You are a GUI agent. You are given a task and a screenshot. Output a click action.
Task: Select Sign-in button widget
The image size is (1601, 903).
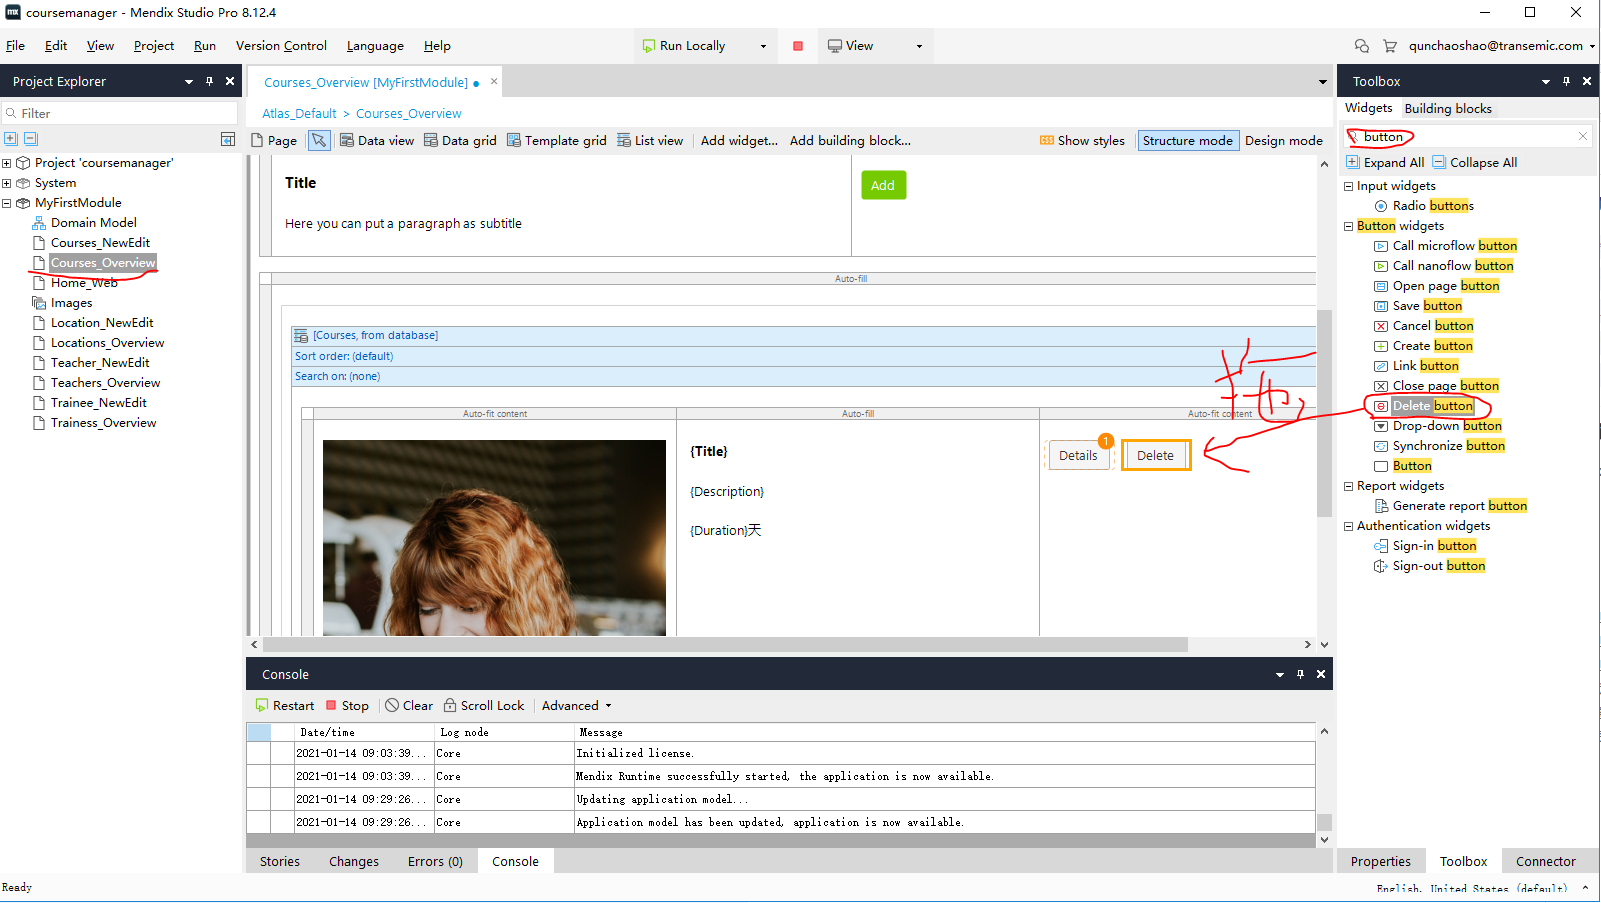1425,546
